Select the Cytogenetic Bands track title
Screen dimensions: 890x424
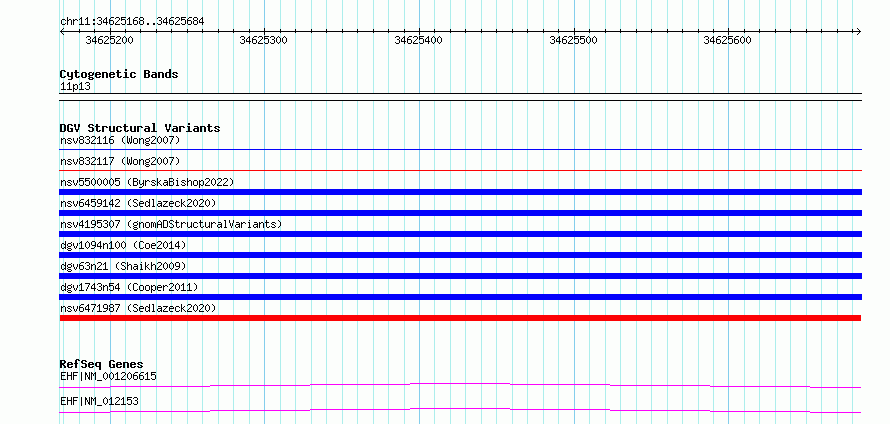coord(119,74)
